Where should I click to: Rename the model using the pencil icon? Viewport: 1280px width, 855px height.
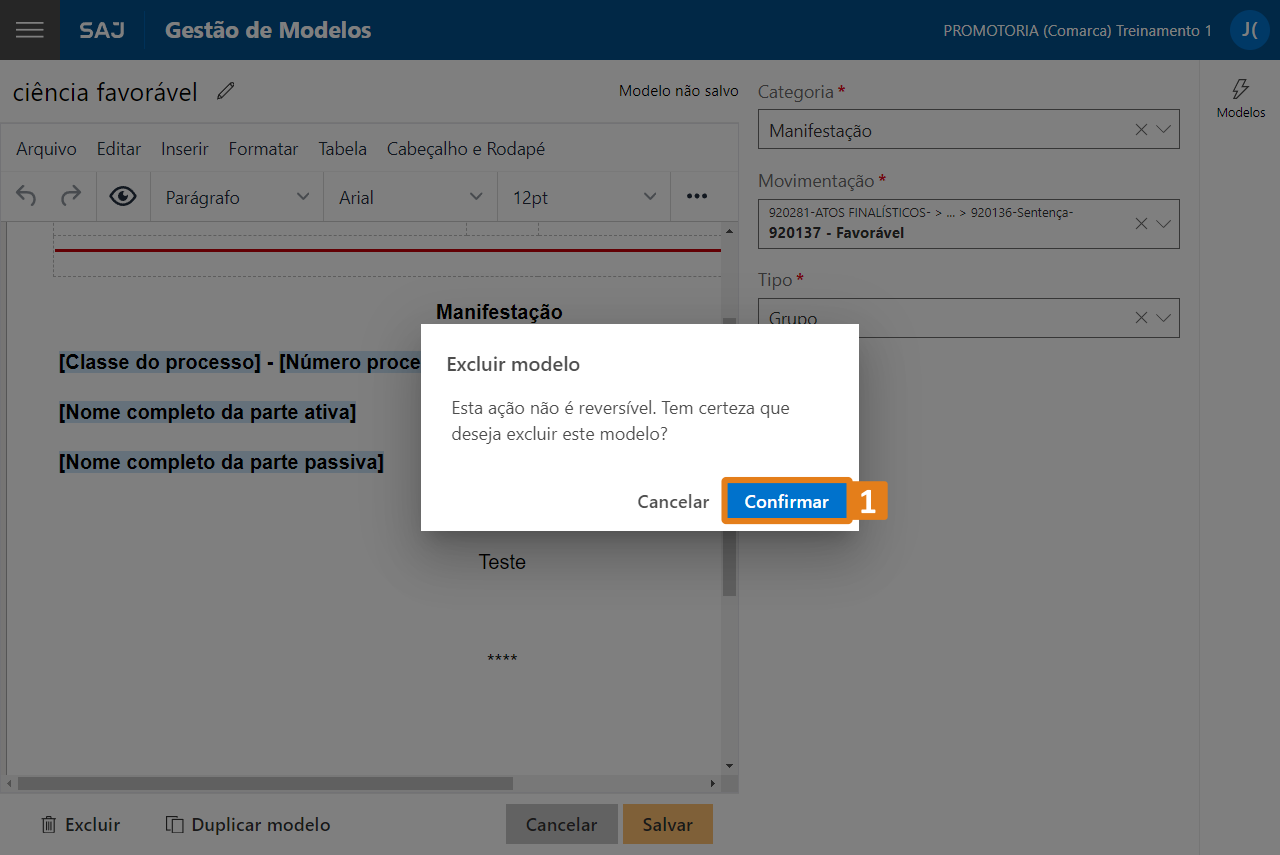click(x=225, y=91)
